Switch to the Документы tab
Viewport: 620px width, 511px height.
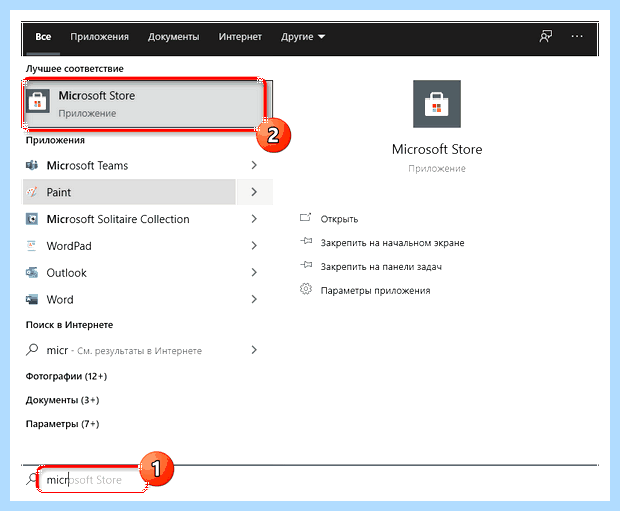(x=174, y=37)
